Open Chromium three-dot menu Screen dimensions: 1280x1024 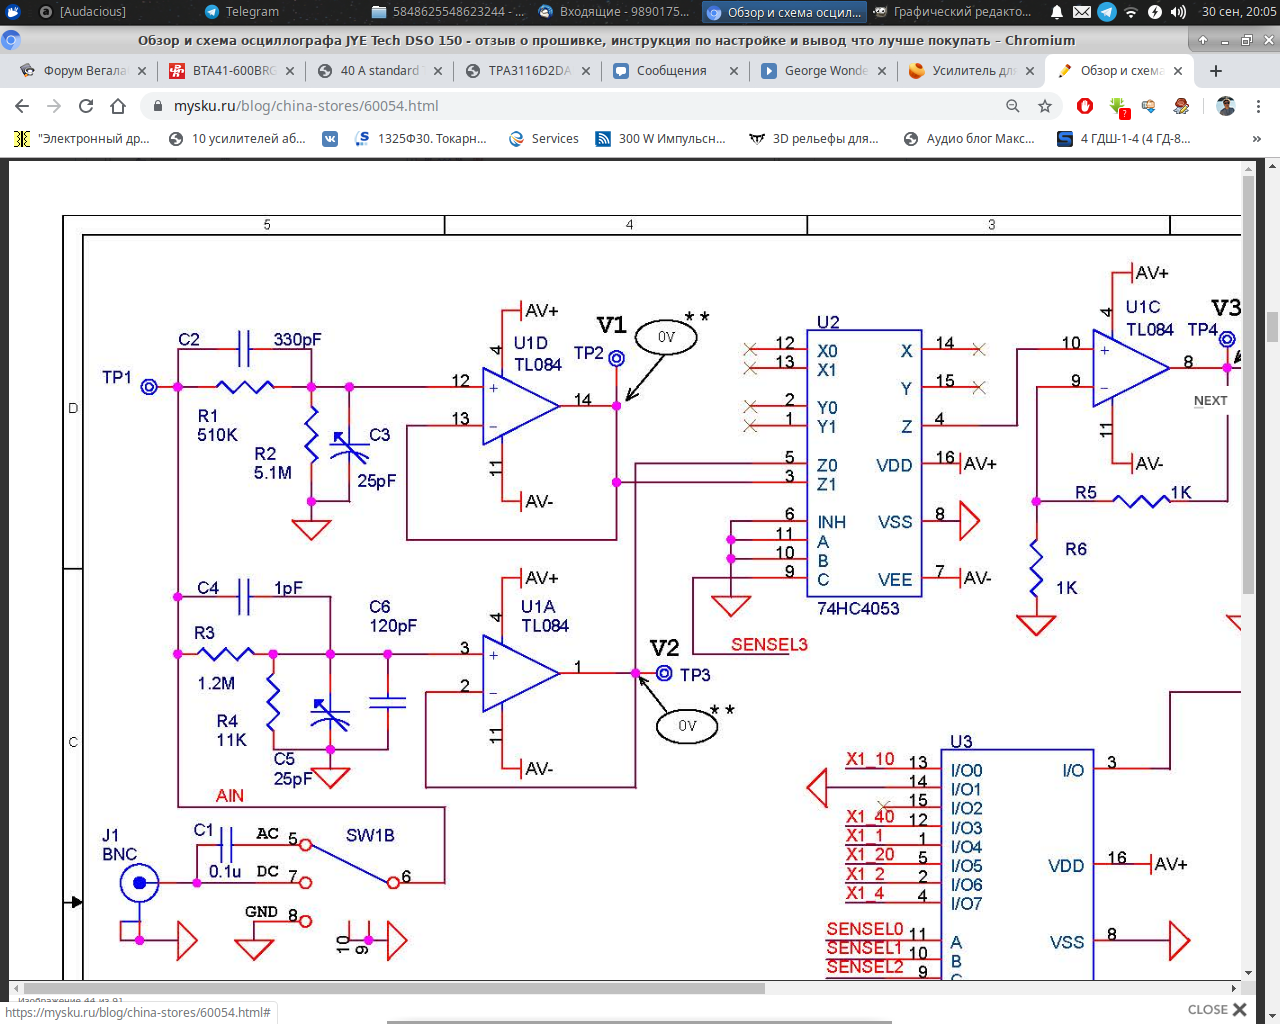click(x=1258, y=106)
